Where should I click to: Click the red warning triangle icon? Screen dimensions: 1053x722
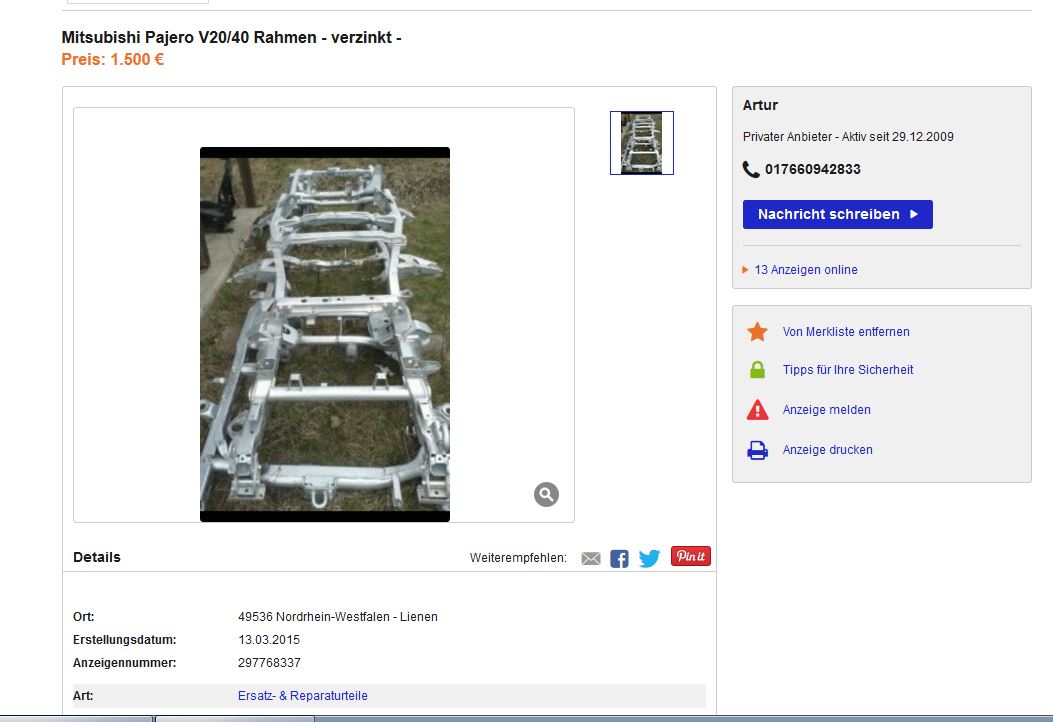tap(758, 410)
